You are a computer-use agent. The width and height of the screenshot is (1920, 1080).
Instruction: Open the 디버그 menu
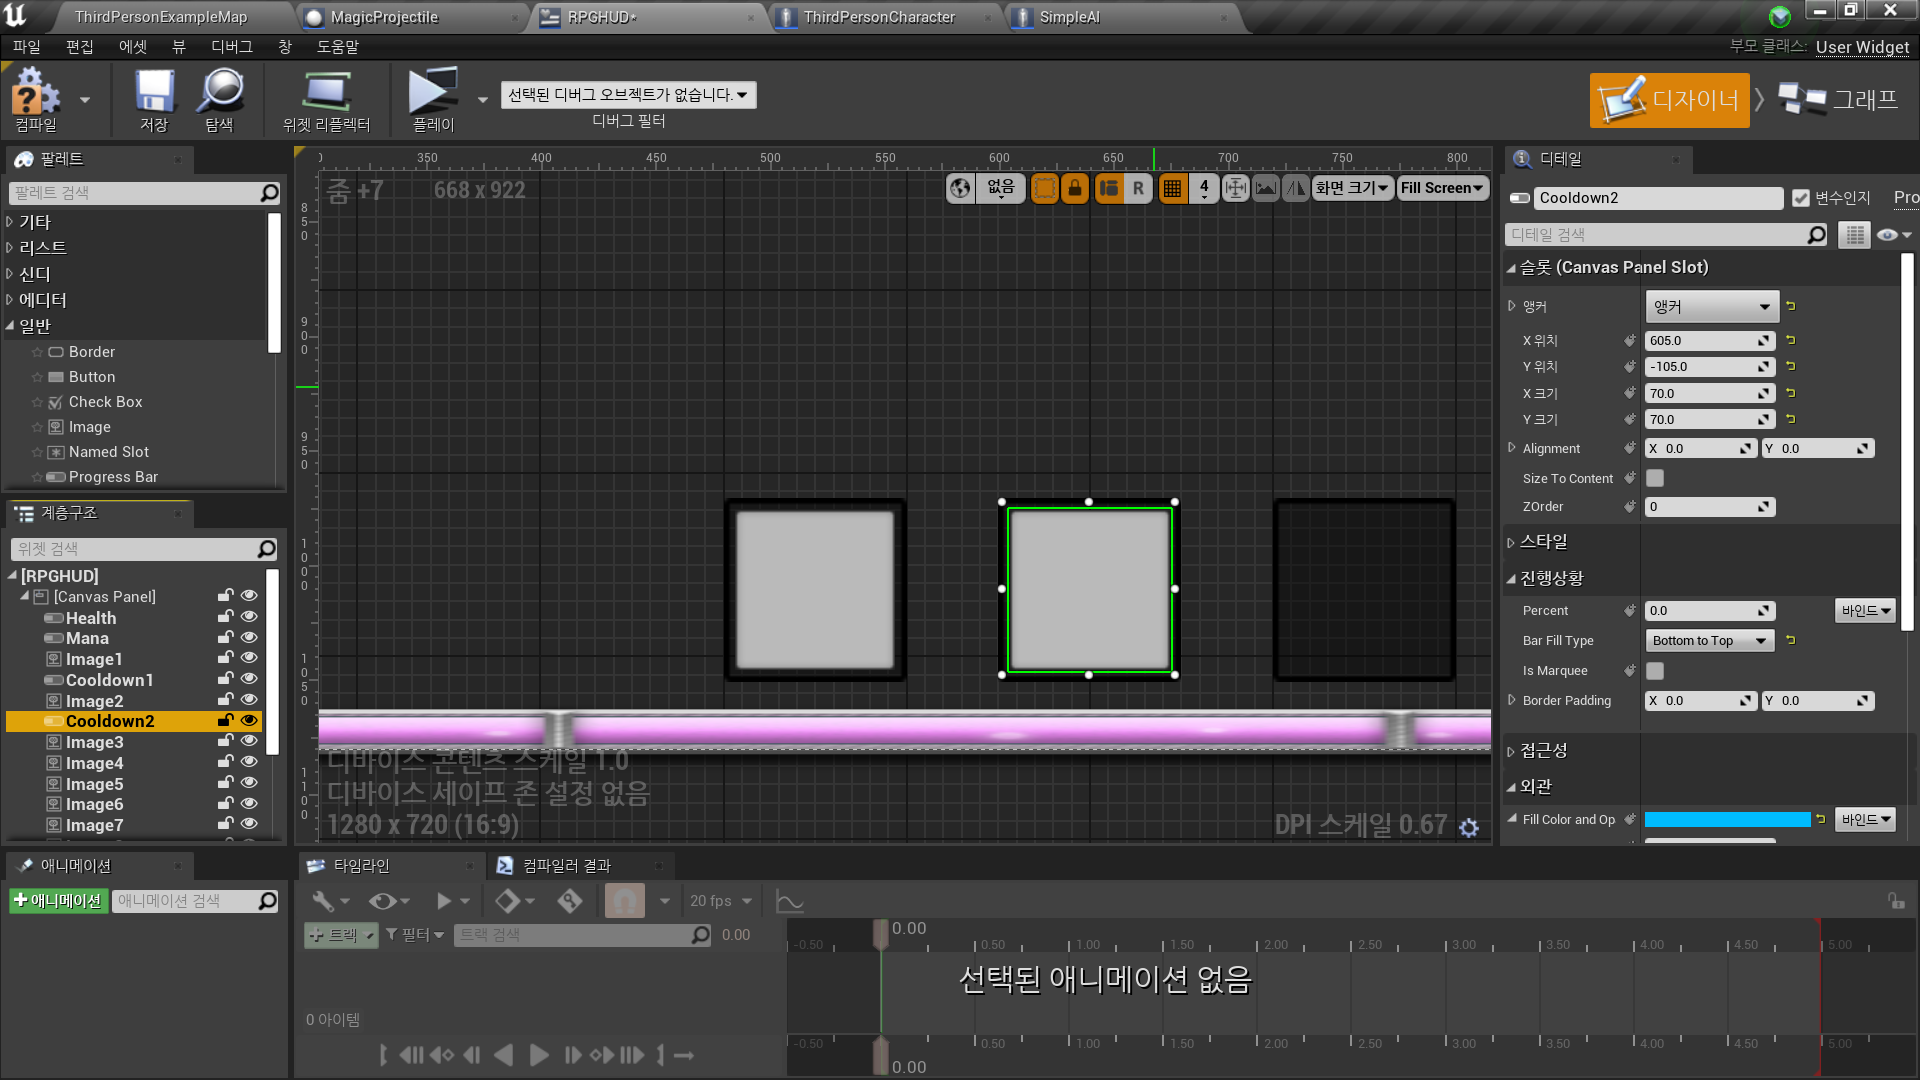(231, 47)
